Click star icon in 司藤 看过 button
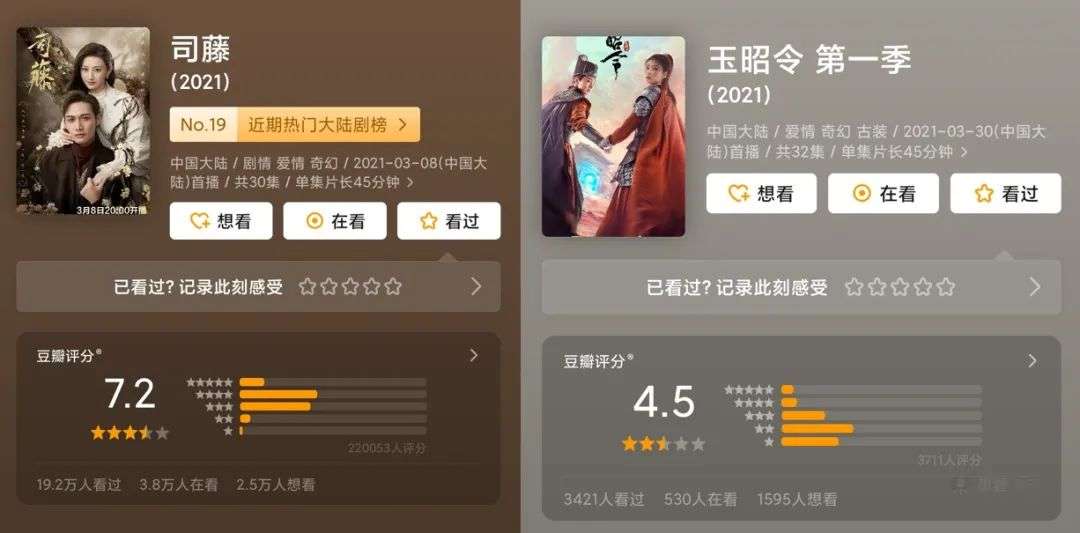 pos(428,221)
